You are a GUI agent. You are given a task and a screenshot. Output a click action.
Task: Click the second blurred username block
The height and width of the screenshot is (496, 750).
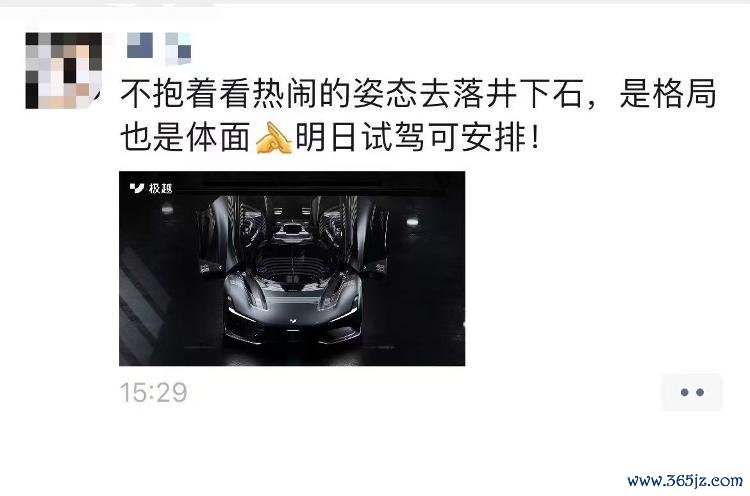[178, 48]
